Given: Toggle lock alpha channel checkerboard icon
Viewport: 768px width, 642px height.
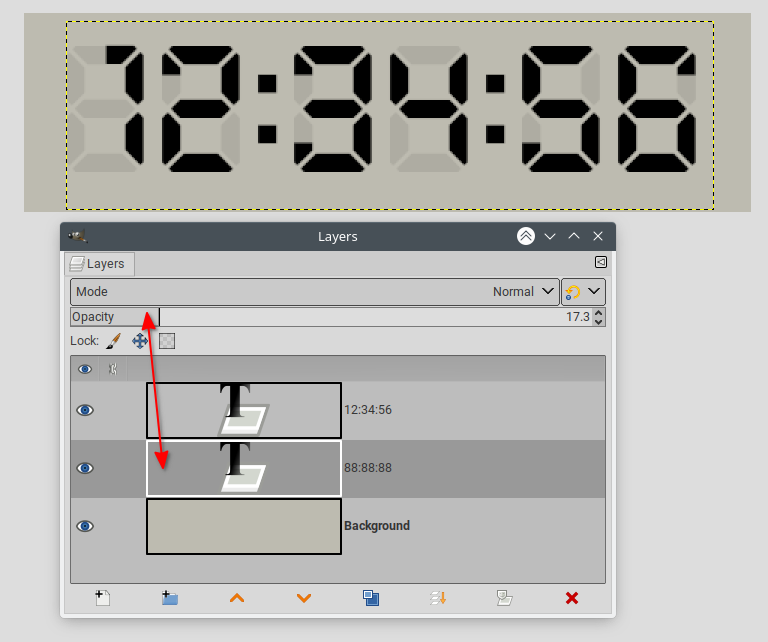Looking at the screenshot, I should pos(167,341).
